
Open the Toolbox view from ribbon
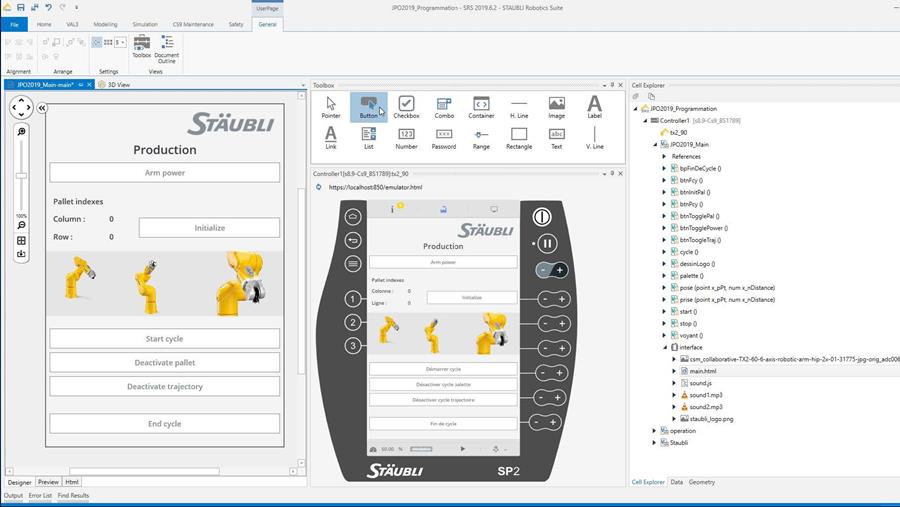[142, 46]
